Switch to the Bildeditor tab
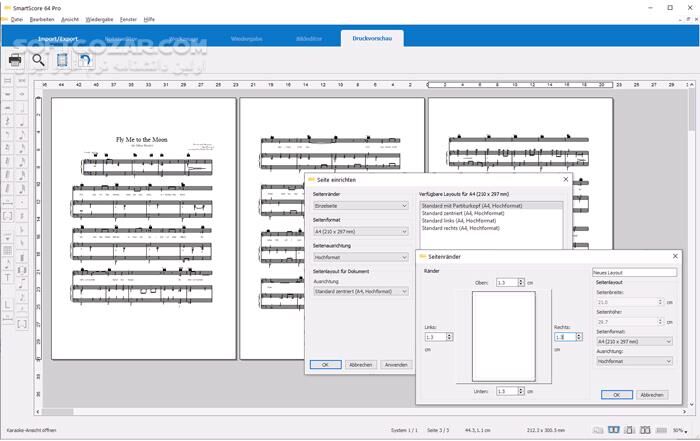 click(309, 39)
